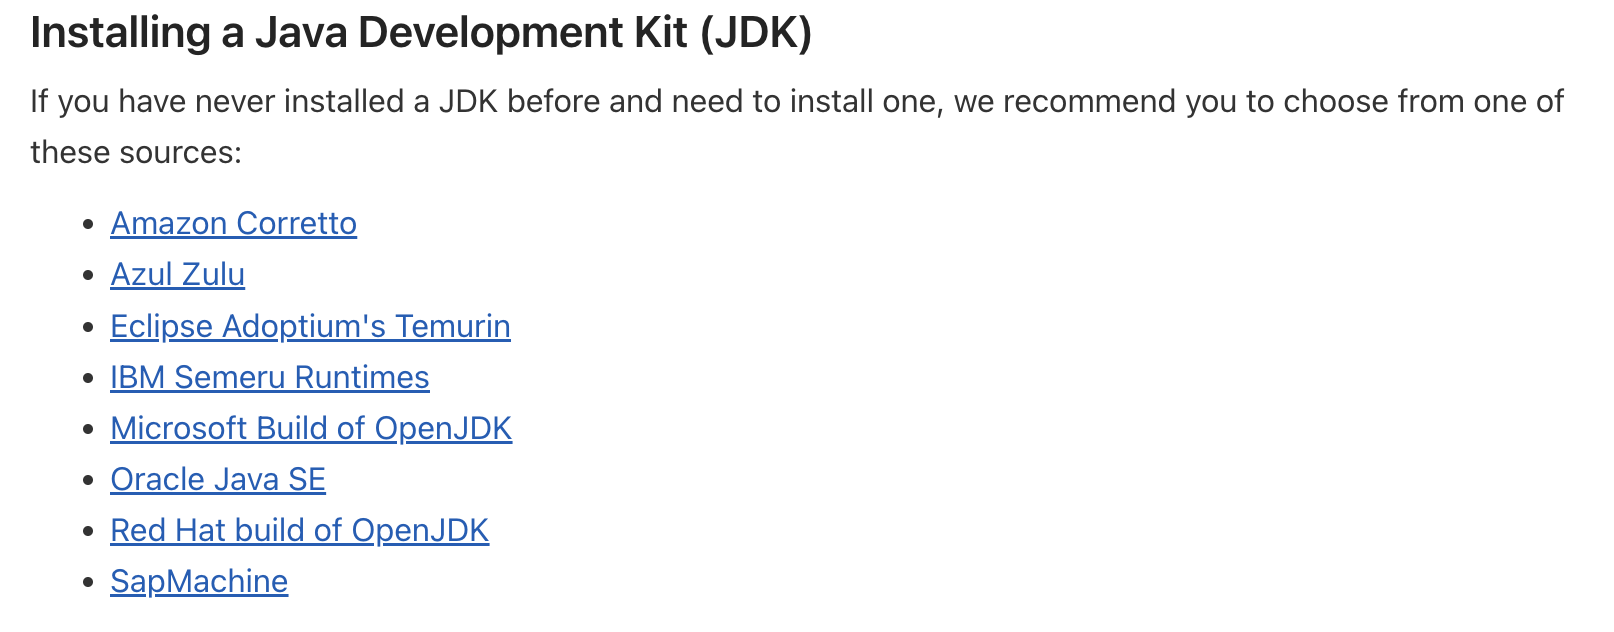Click the bullet beside Red Hat build
1614x632 pixels.
[x=90, y=532]
